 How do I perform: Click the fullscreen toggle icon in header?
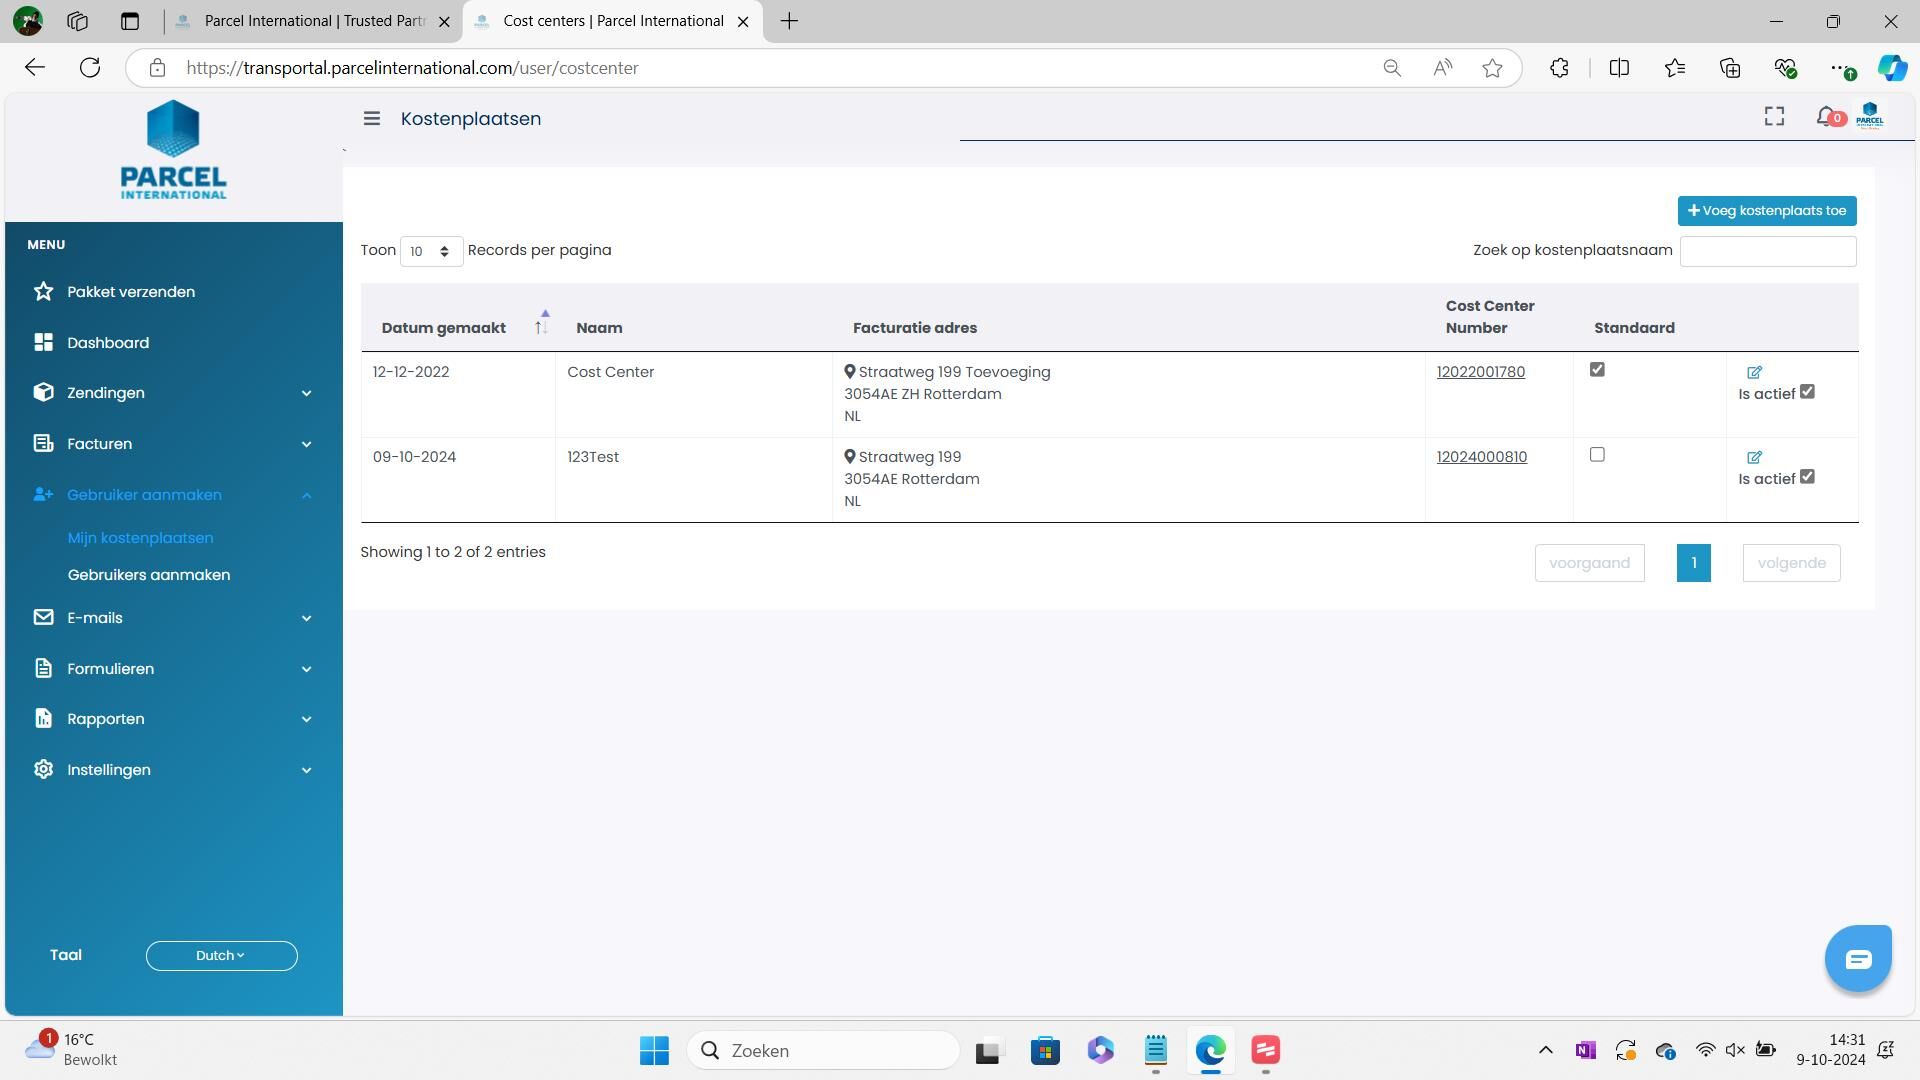coord(1773,118)
